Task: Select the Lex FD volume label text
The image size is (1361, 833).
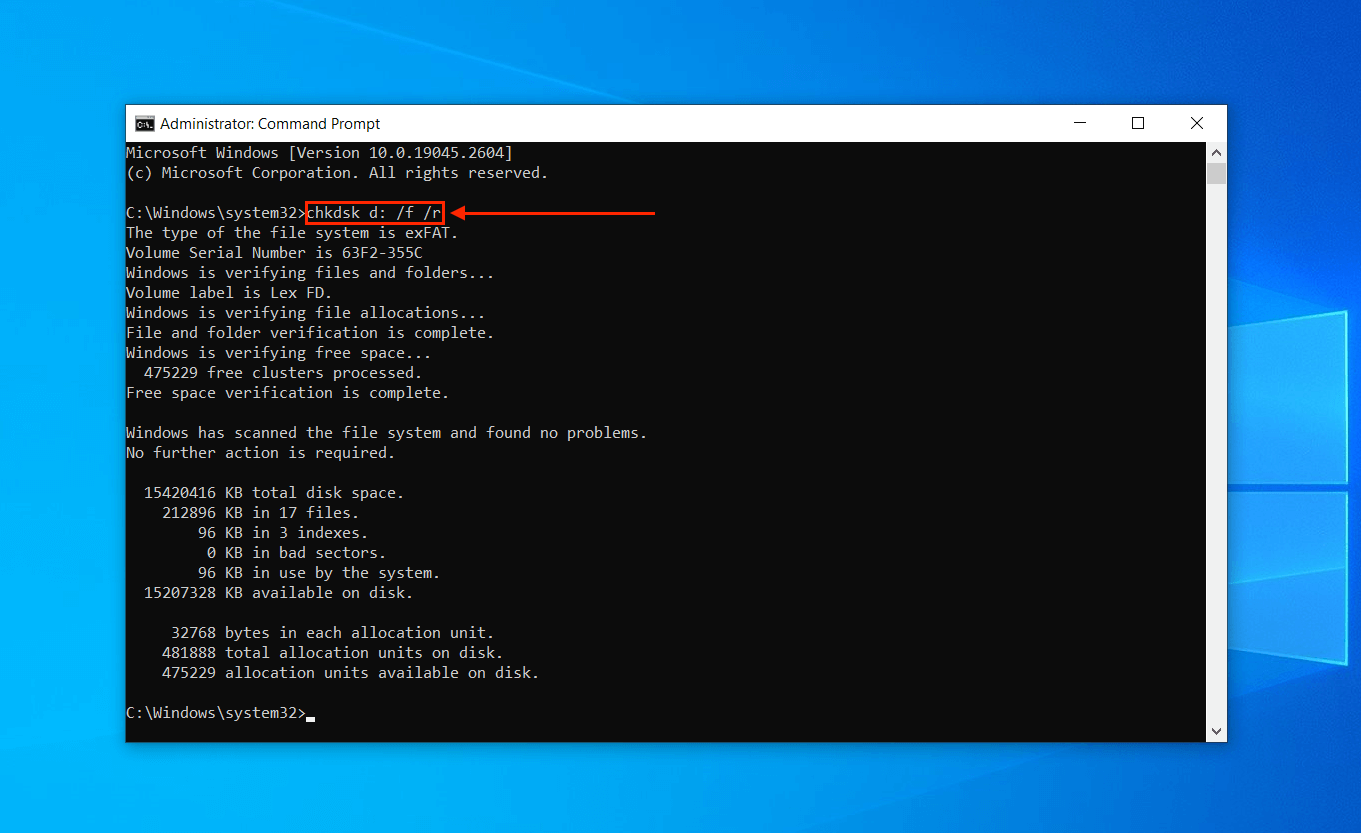Action: [299, 292]
